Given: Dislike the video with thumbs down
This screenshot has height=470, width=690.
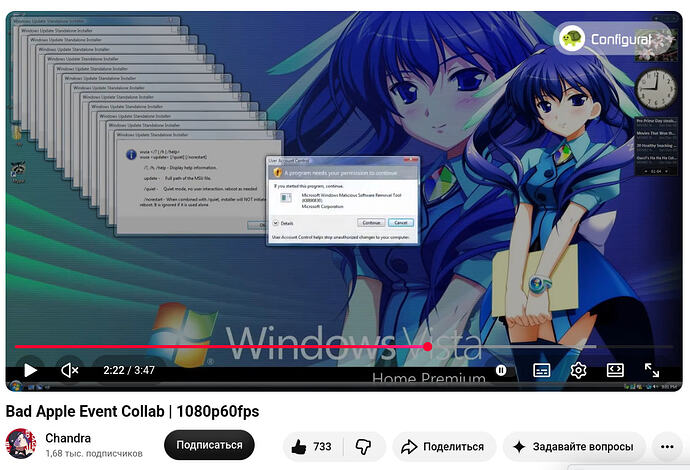Looking at the screenshot, I should tap(363, 447).
